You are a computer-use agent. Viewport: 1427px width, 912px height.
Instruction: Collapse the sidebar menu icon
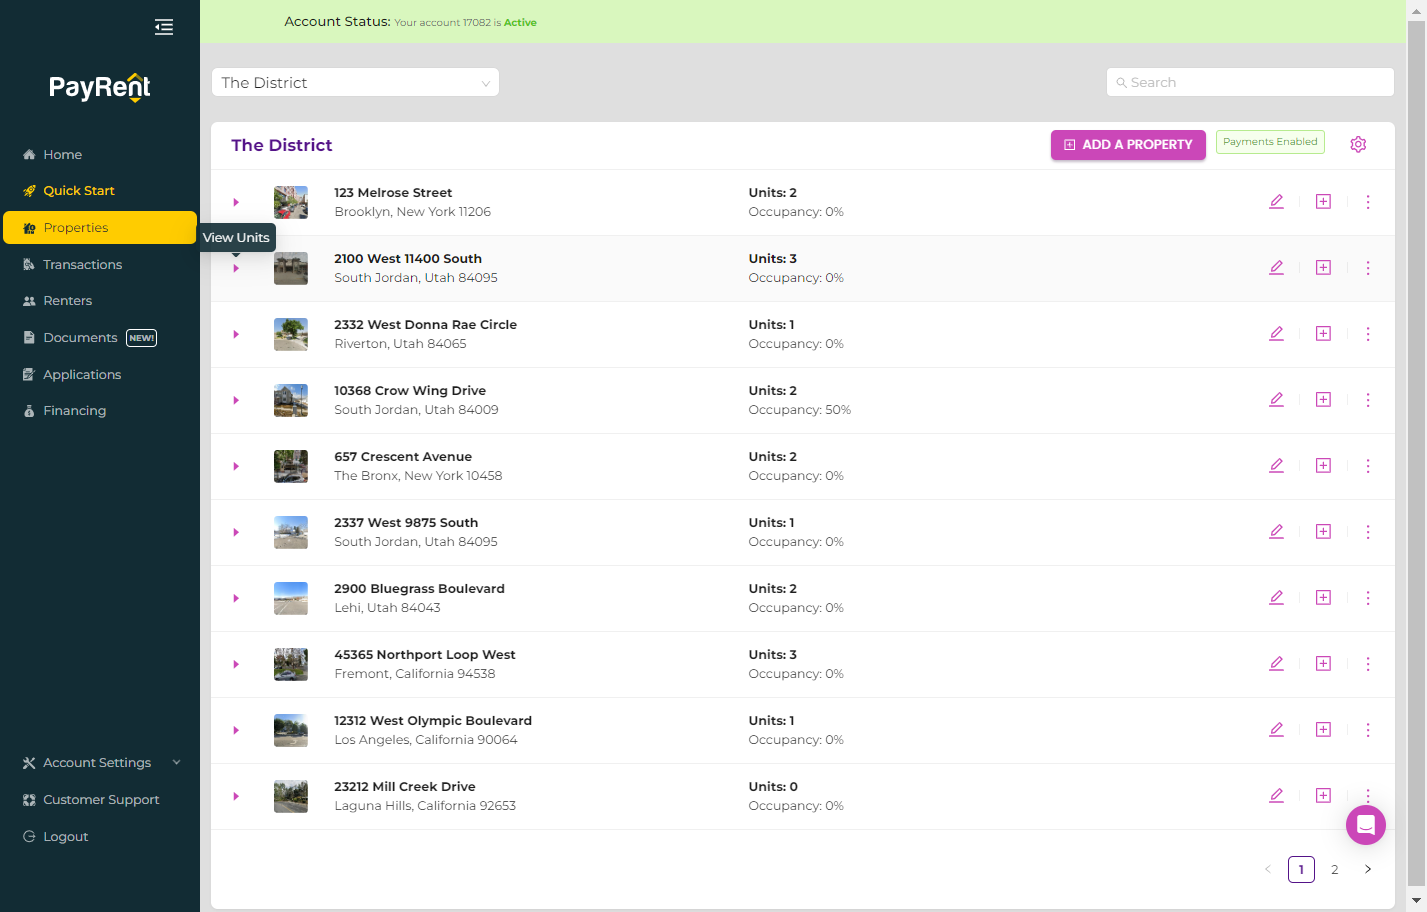[x=164, y=27]
